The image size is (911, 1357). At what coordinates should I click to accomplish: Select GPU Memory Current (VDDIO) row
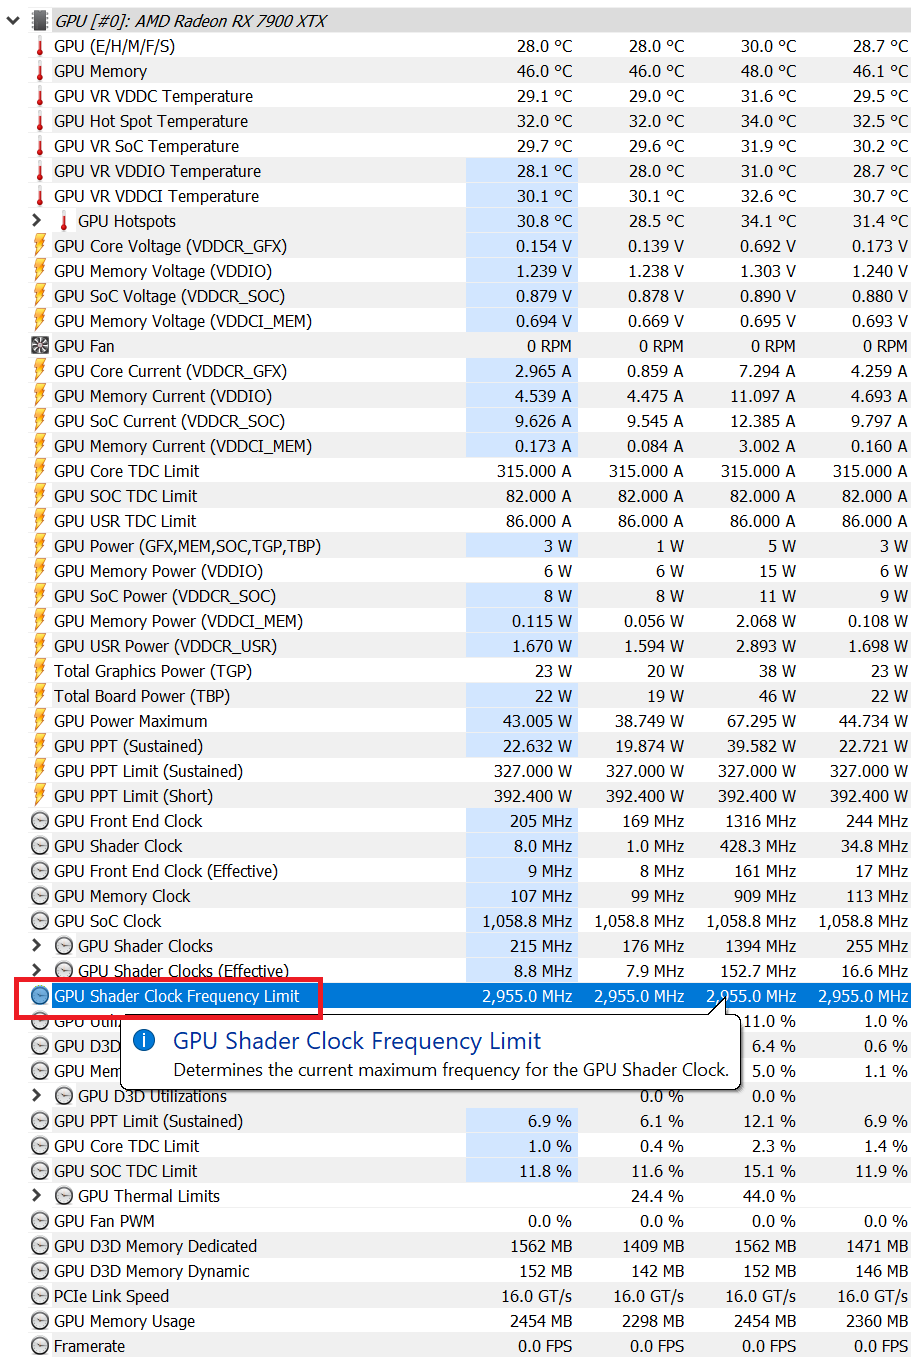470,396
